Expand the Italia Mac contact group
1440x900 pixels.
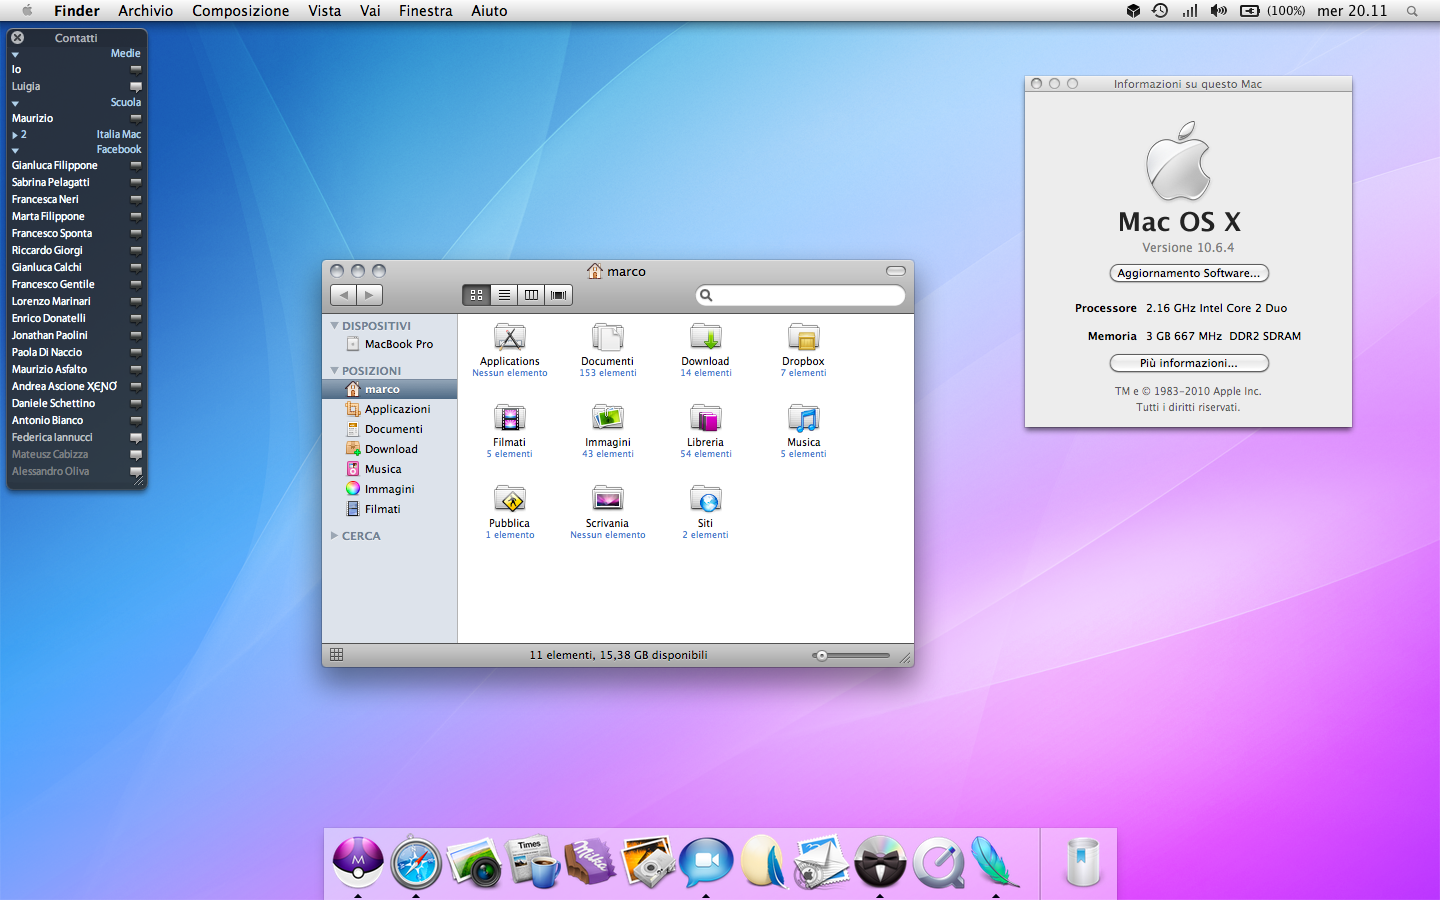tap(15, 135)
